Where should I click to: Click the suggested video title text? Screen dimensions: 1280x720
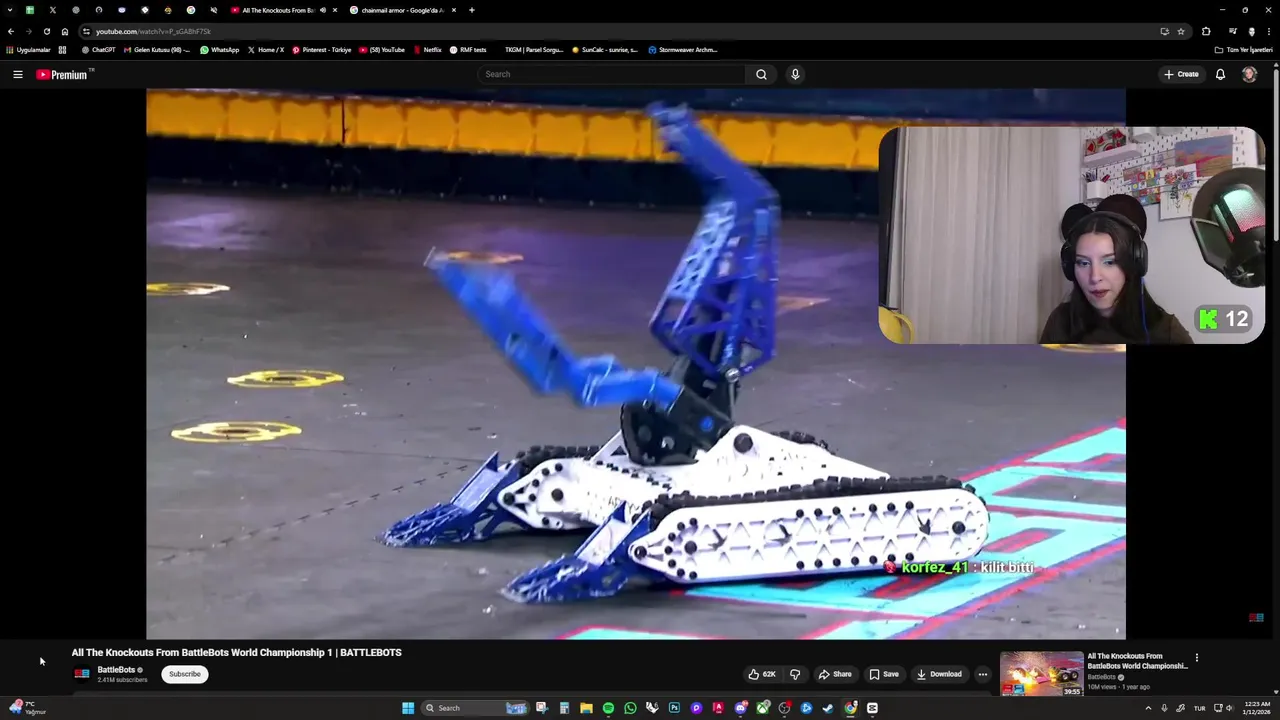1137,661
